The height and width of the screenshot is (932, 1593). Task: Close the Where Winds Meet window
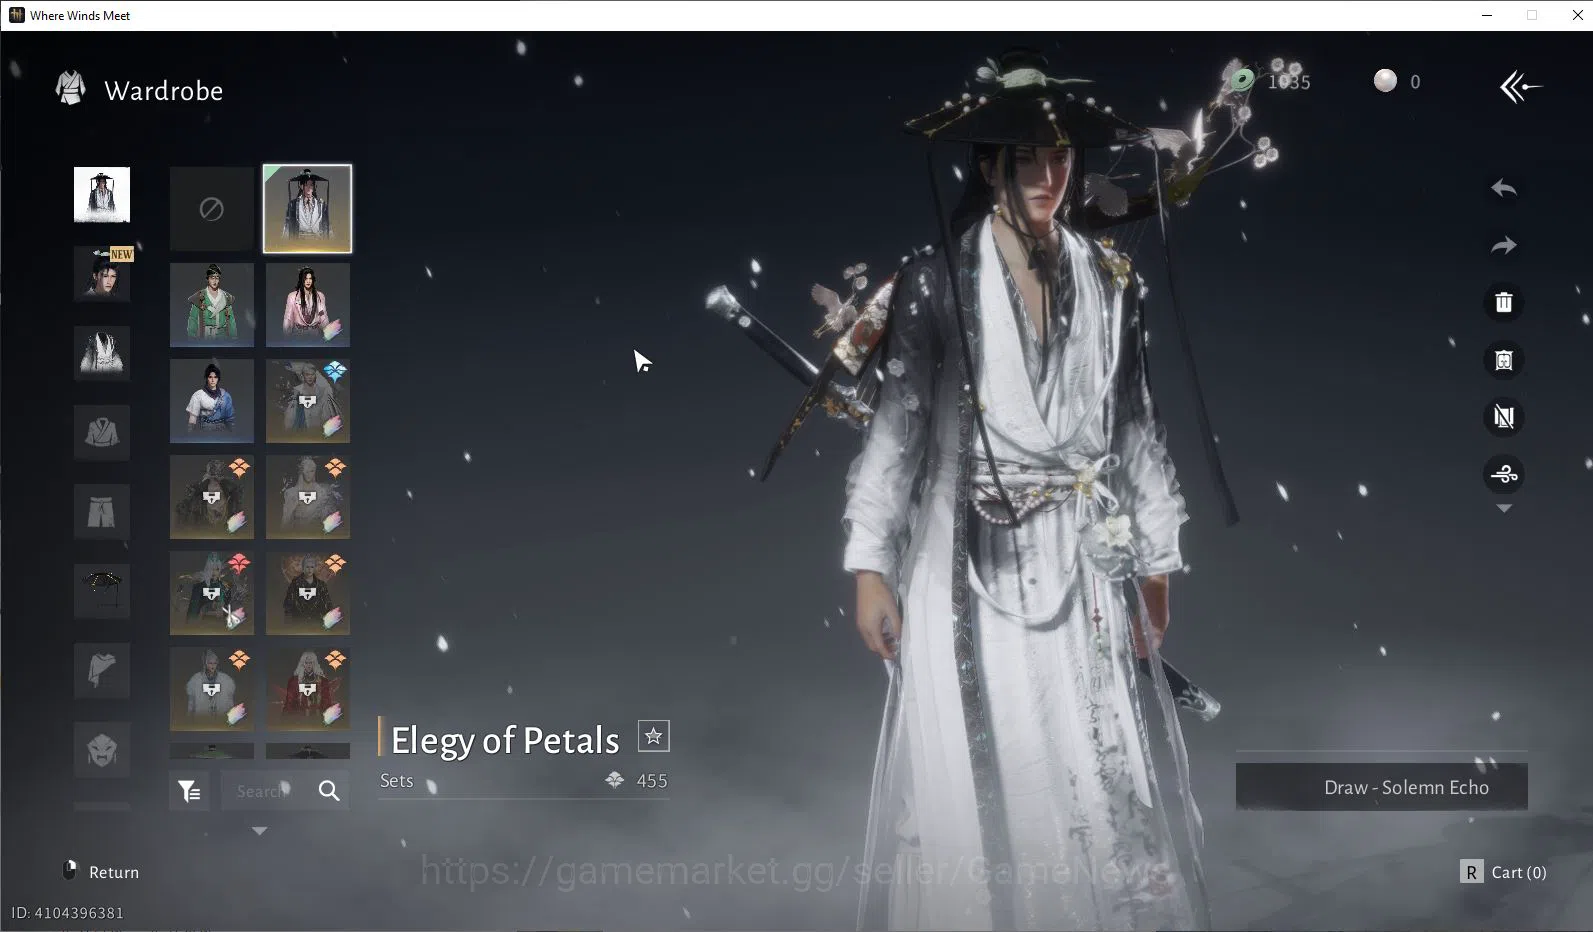point(1578,15)
